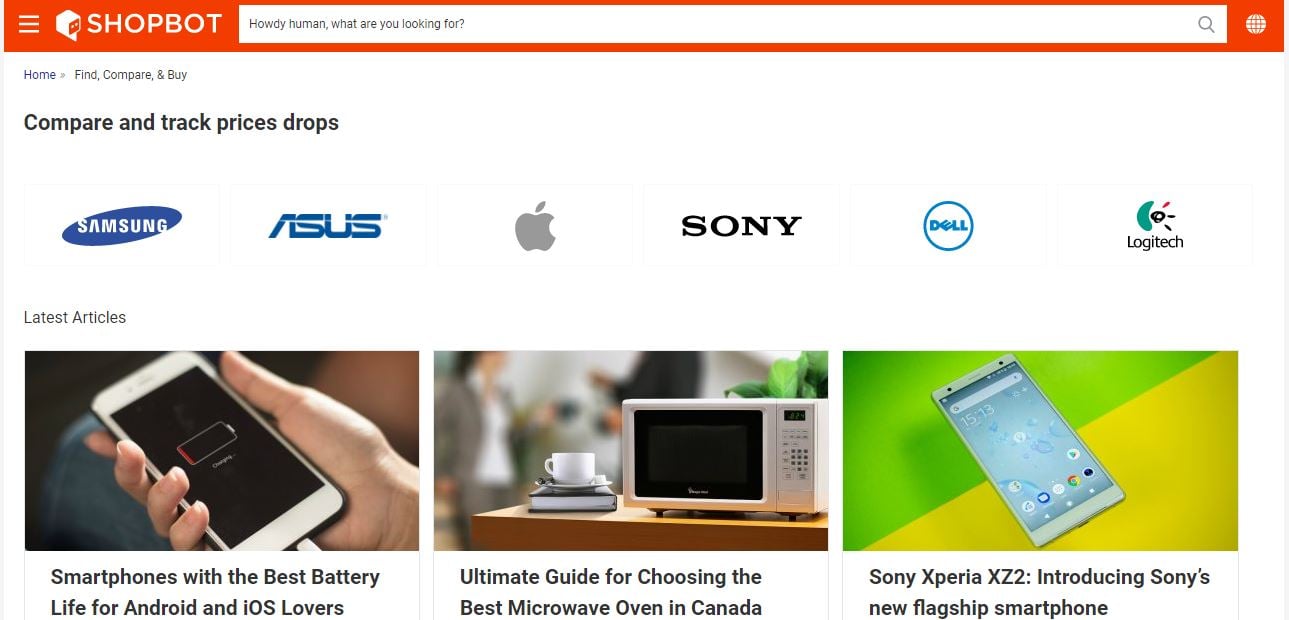
Task: Read 'Smartphones with the Best Battery Life' article
Action: (x=215, y=592)
